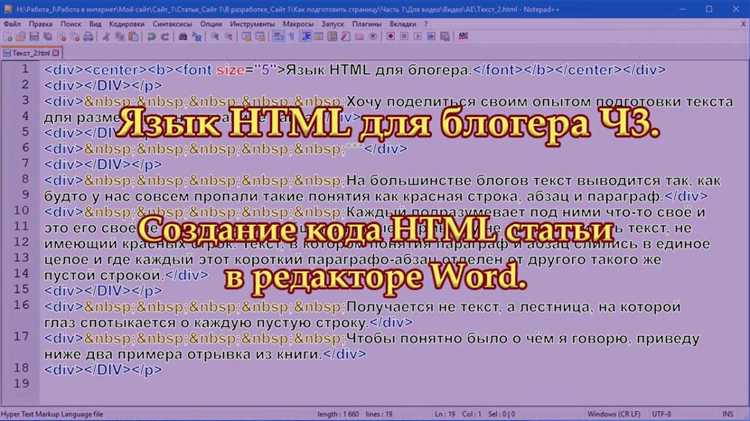Click the 'Ln : 19 Col : 1' status entry
The width and height of the screenshot is (750, 421).
click(458, 414)
